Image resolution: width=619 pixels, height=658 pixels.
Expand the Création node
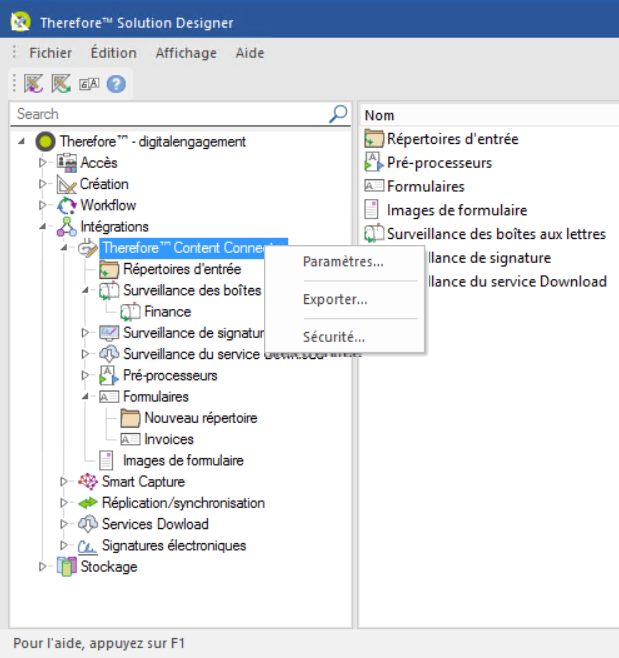click(x=42, y=184)
